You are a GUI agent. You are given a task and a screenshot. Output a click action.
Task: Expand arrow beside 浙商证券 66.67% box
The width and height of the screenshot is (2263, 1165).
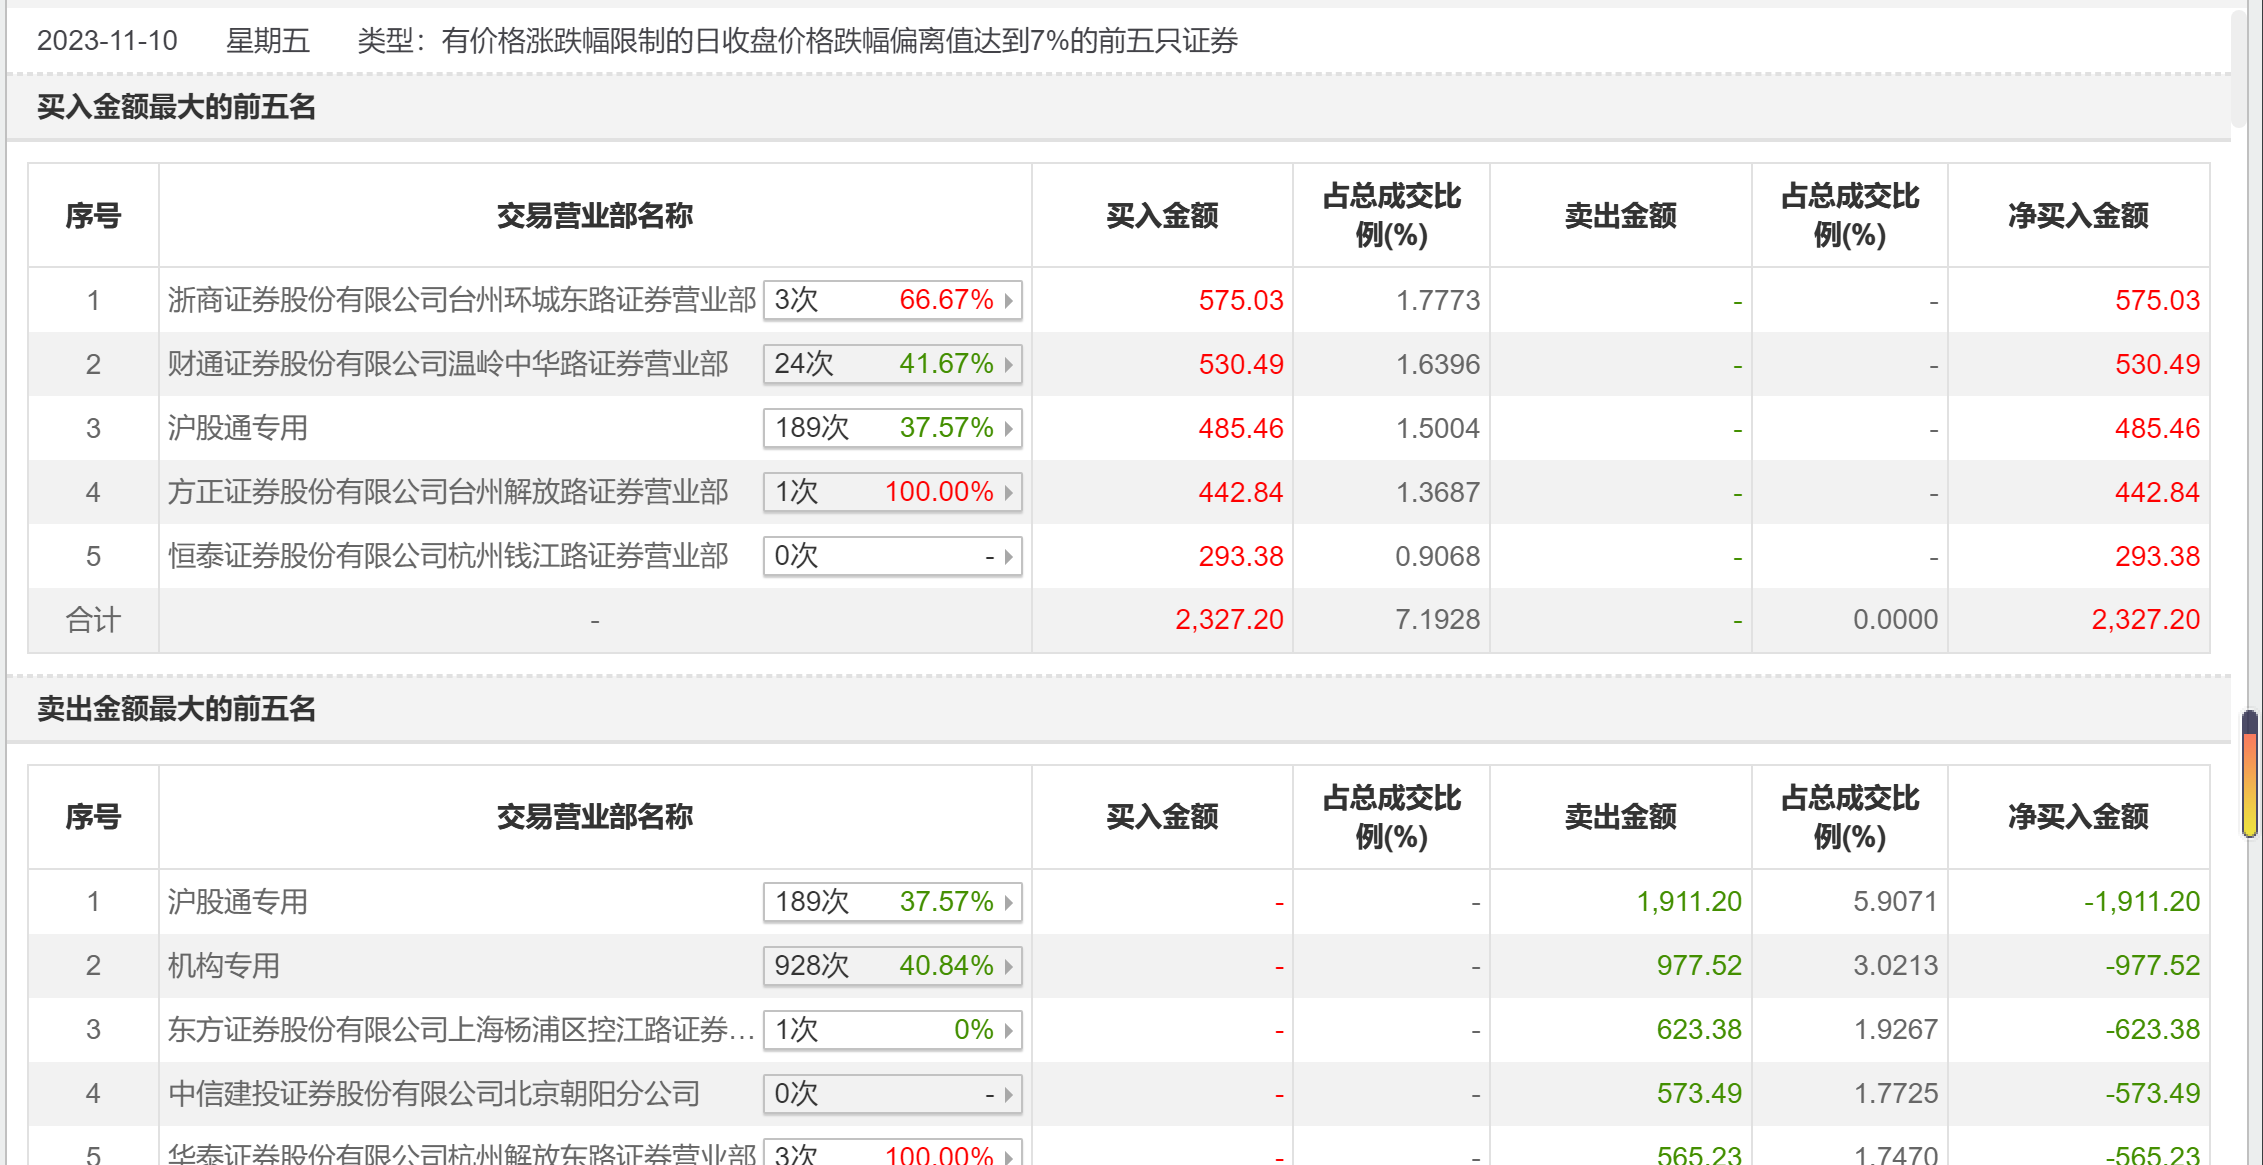[x=1009, y=300]
